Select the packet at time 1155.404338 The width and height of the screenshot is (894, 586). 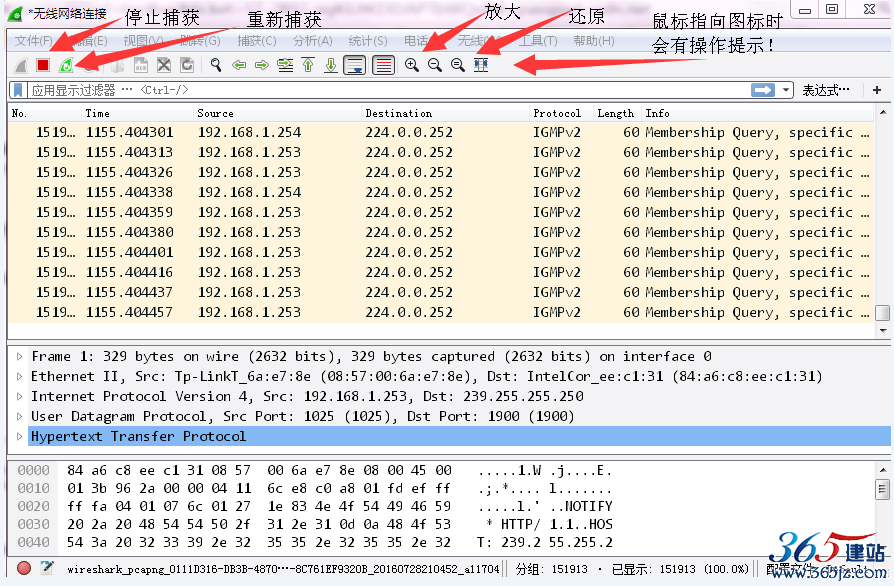(x=441, y=192)
